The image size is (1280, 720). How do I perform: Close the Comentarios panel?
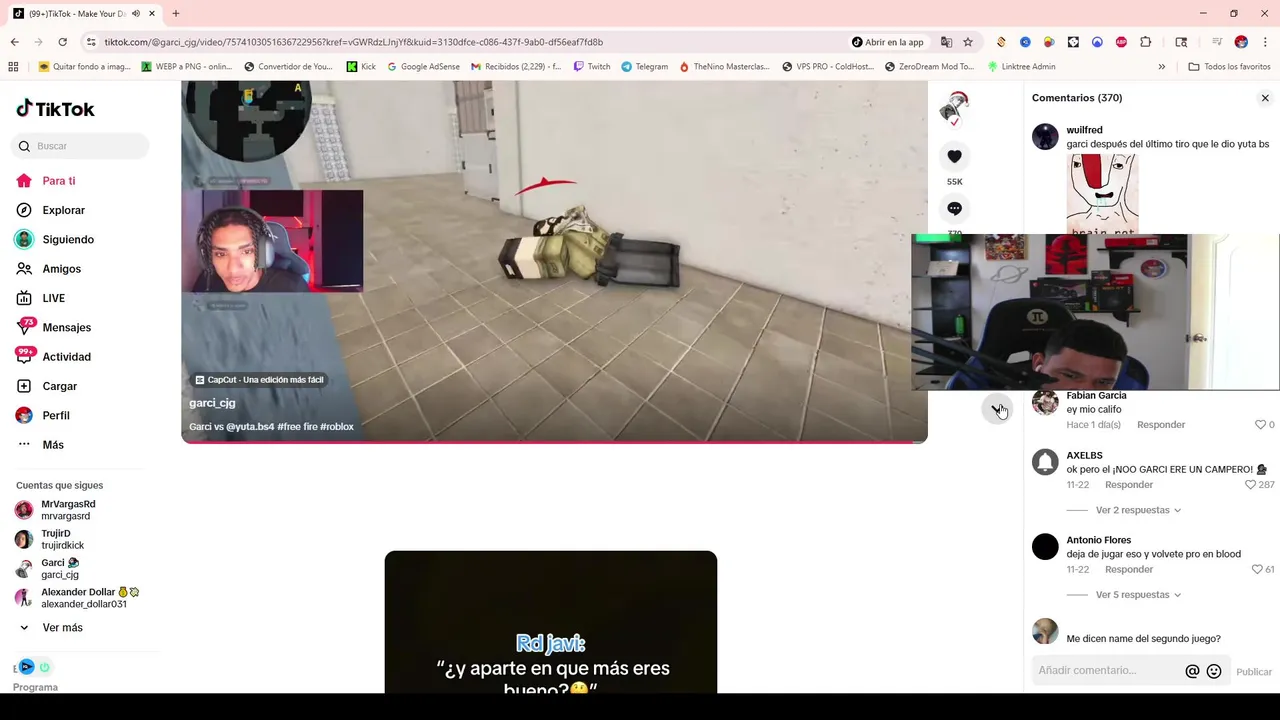(x=1265, y=98)
